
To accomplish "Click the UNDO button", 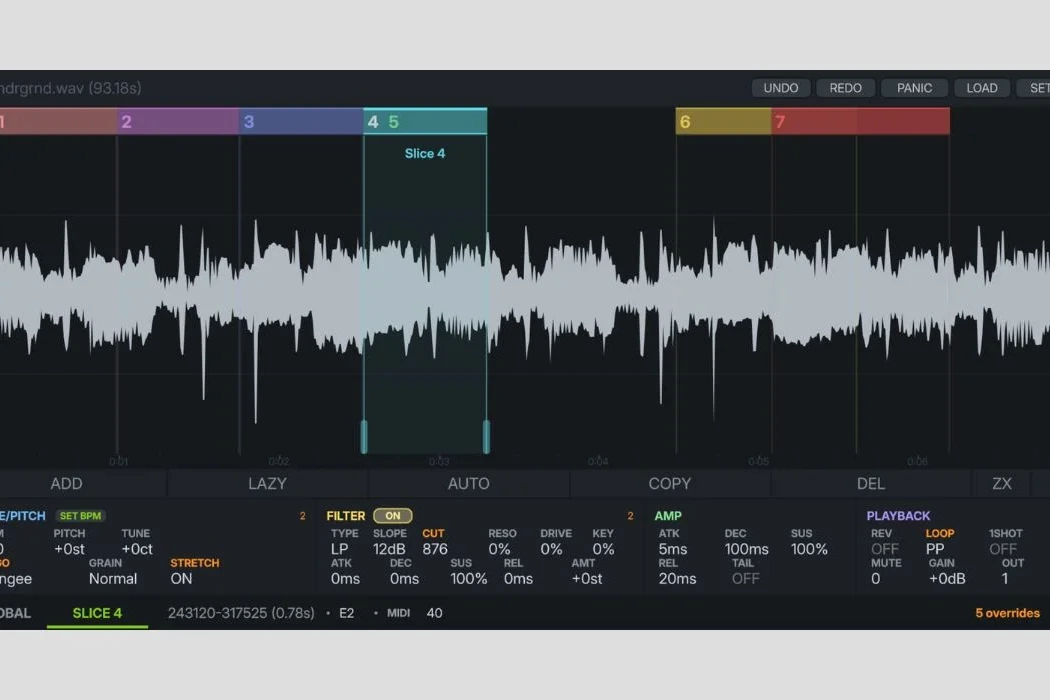I will pos(780,88).
